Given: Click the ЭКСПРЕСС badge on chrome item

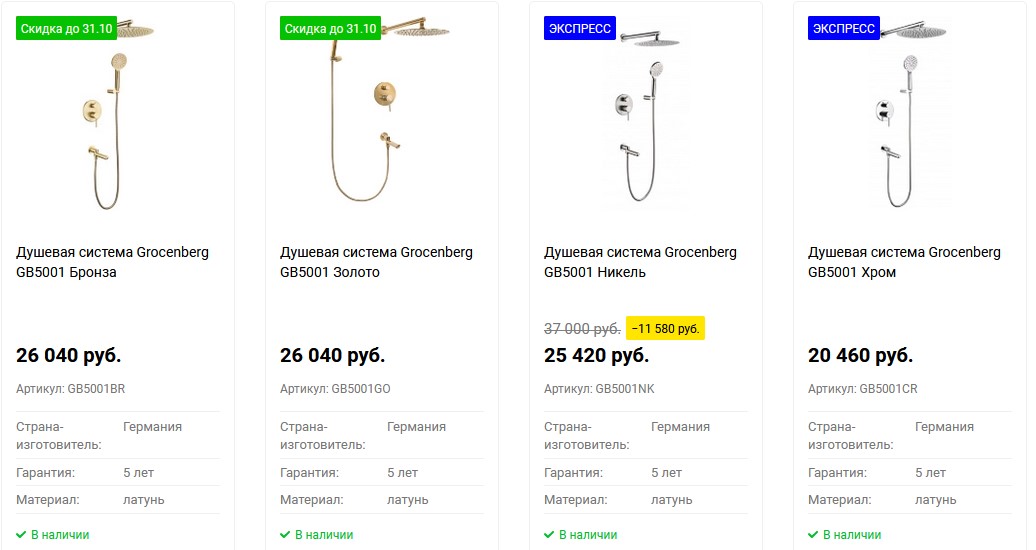Looking at the screenshot, I should click(x=844, y=28).
